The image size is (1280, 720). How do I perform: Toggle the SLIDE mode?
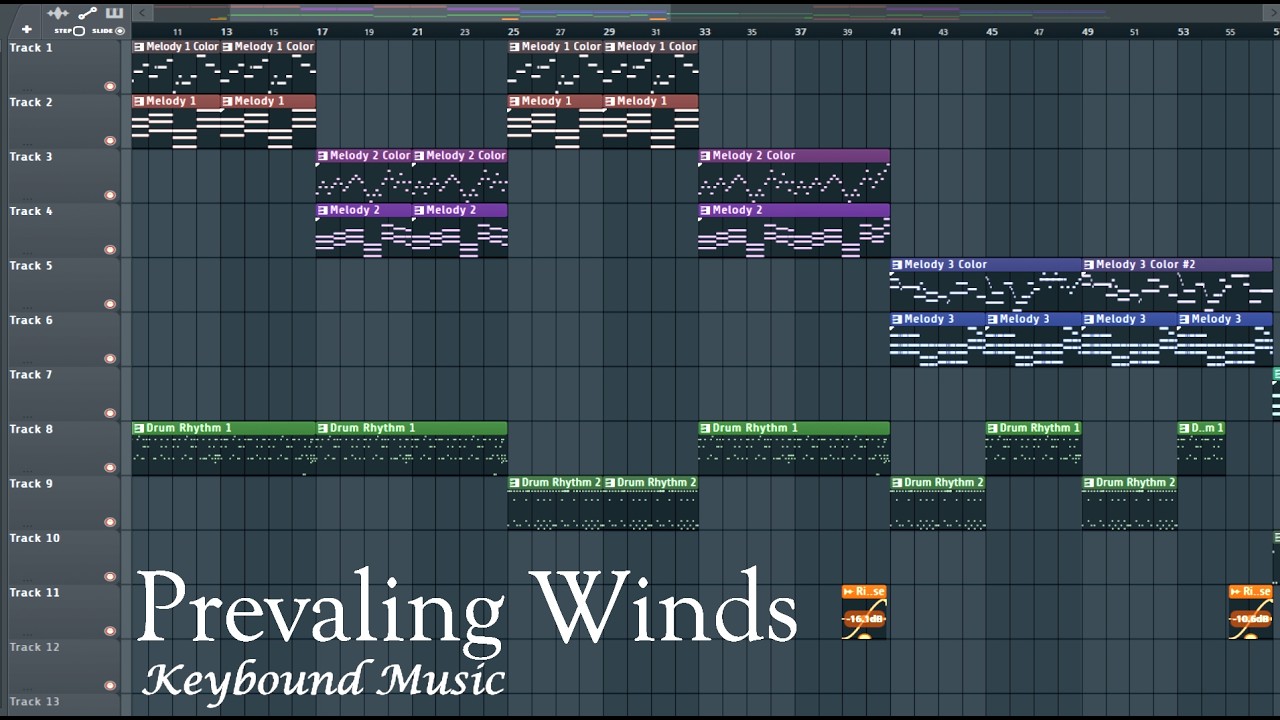click(x=108, y=31)
